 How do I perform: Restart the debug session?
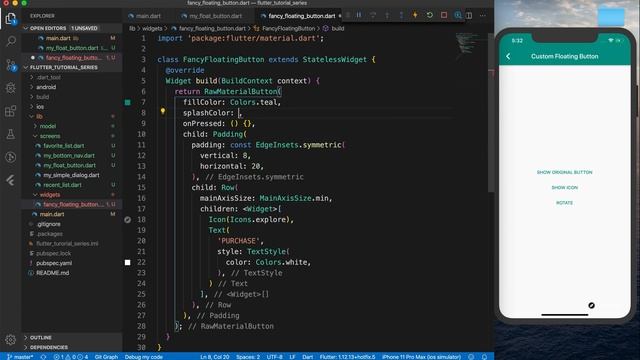(x=430, y=16)
